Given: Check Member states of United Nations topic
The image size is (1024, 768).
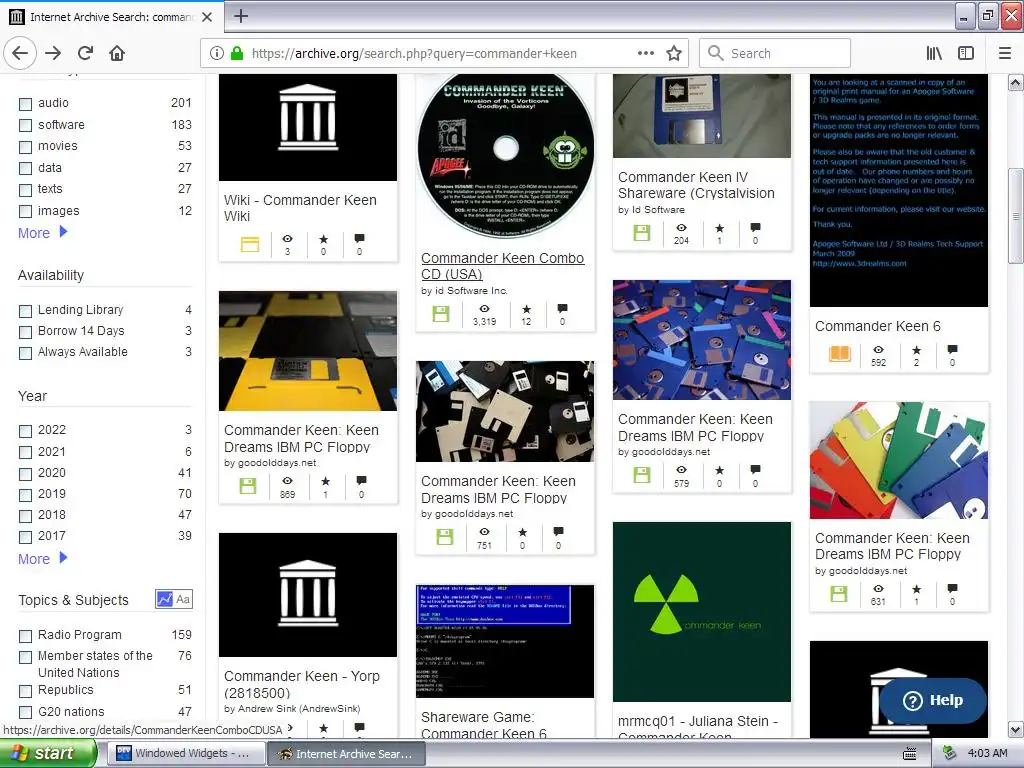Looking at the screenshot, I should 25,657.
